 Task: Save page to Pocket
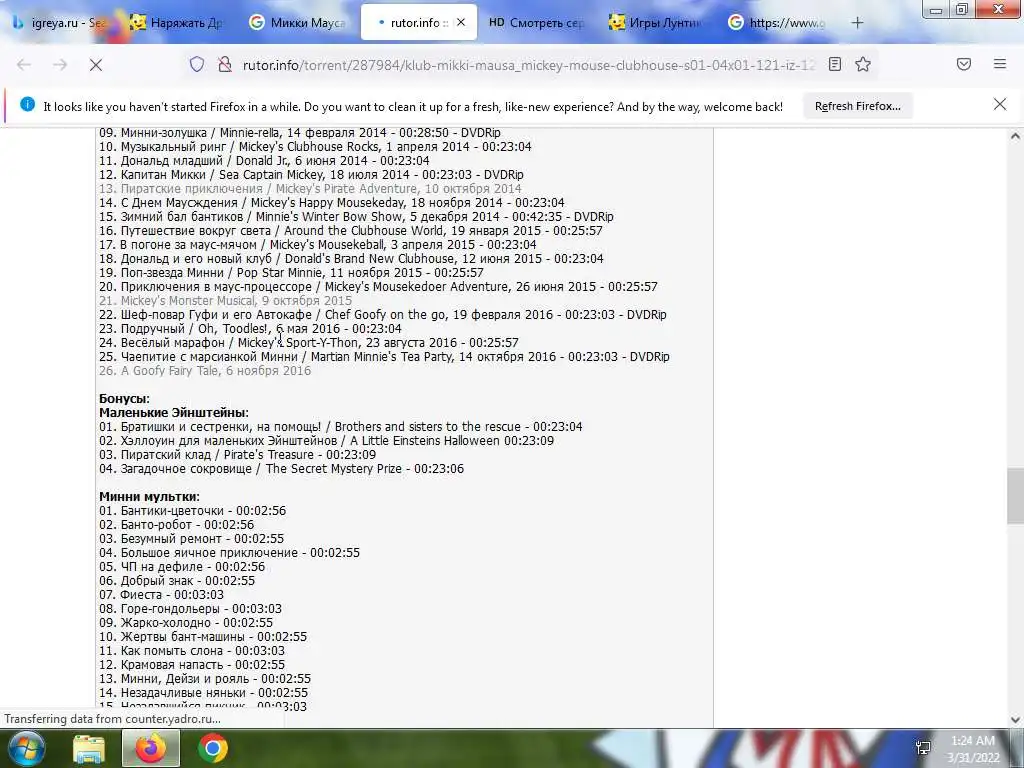(x=964, y=64)
